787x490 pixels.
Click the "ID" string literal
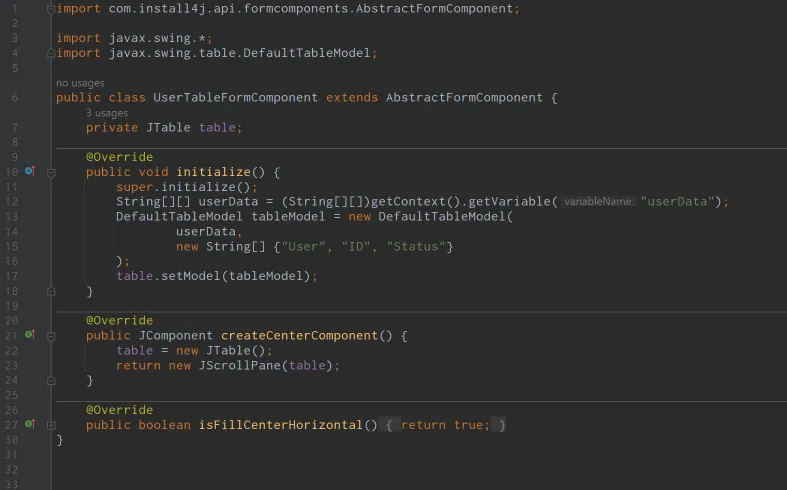[x=356, y=247]
